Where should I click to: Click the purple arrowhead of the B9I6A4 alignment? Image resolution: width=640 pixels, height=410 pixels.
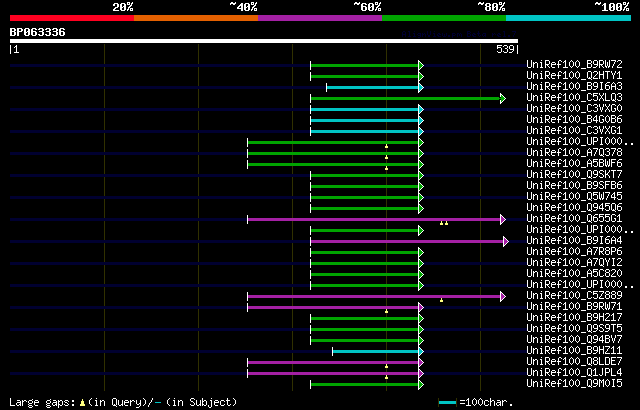tap(506, 242)
